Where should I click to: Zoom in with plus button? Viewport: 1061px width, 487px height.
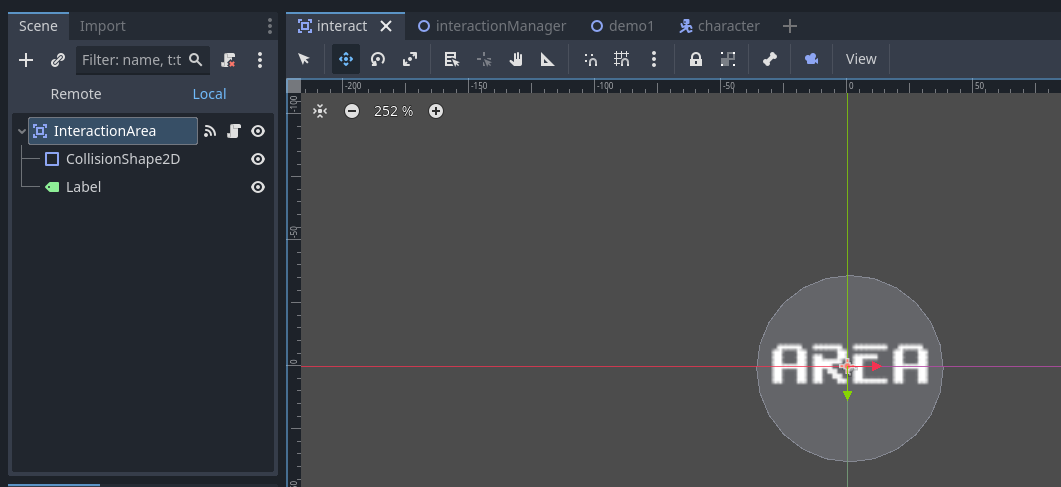(436, 111)
